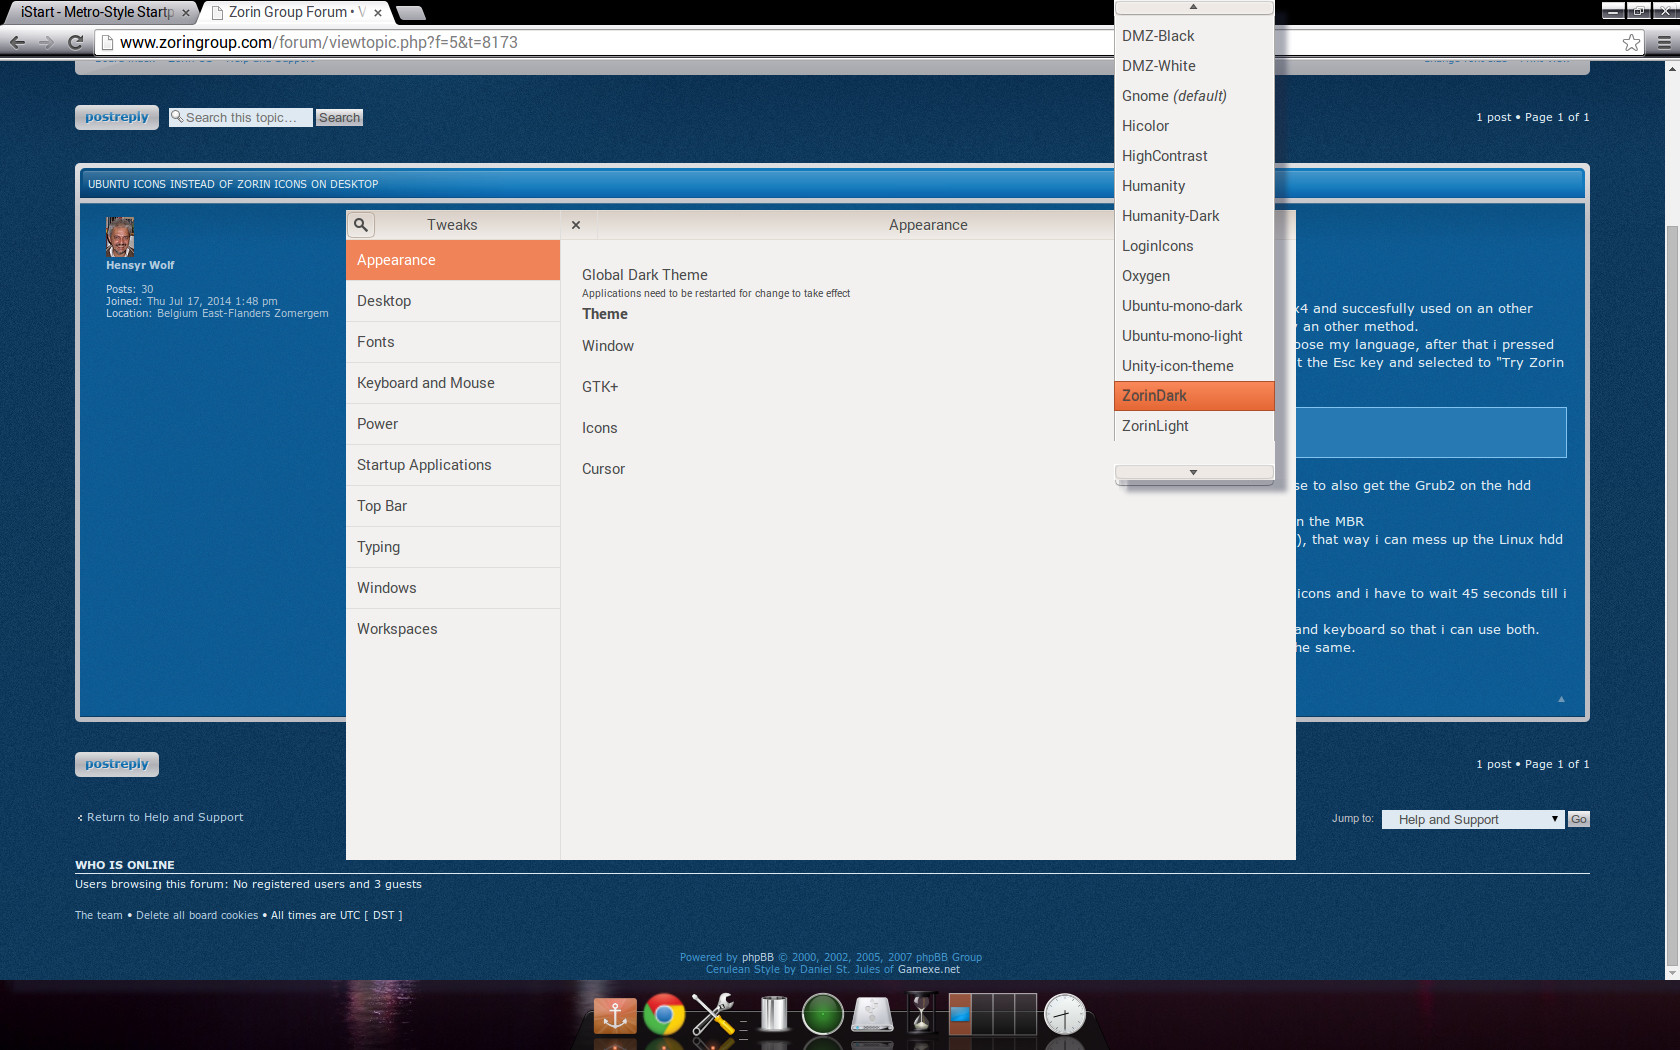Click the analog clock in the dock
1680x1050 pixels.
pyautogui.click(x=1064, y=1015)
